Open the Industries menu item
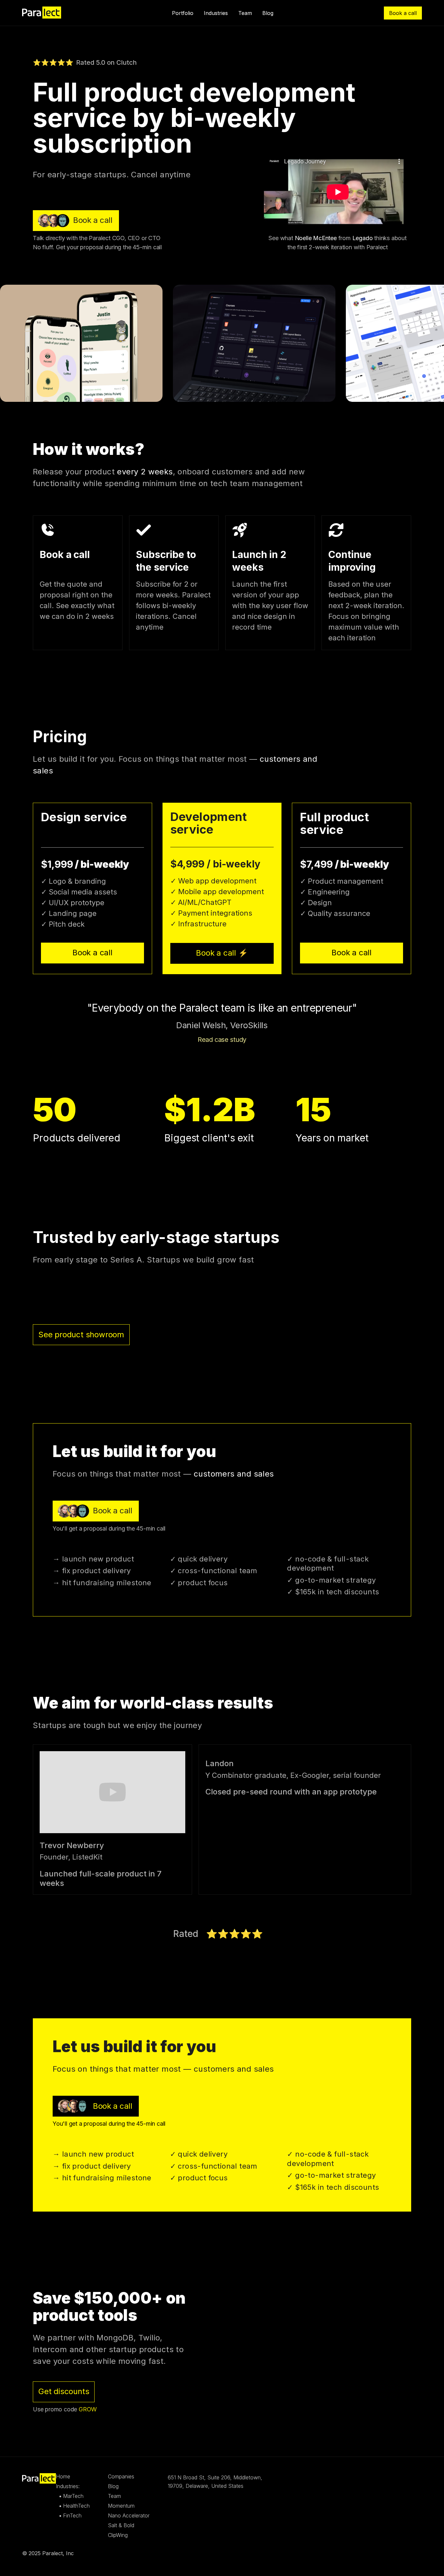Image resolution: width=444 pixels, height=2576 pixels. (216, 13)
